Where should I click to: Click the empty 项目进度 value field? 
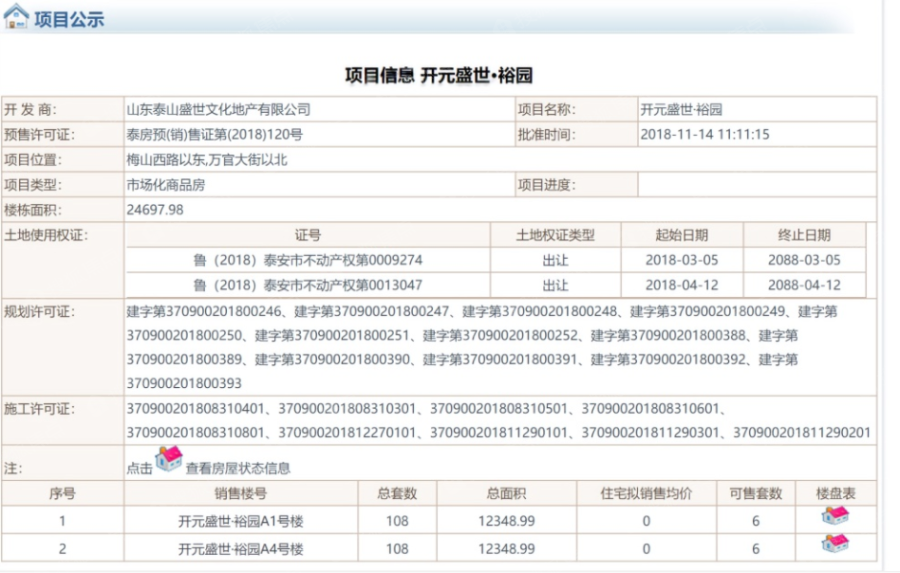[756, 185]
